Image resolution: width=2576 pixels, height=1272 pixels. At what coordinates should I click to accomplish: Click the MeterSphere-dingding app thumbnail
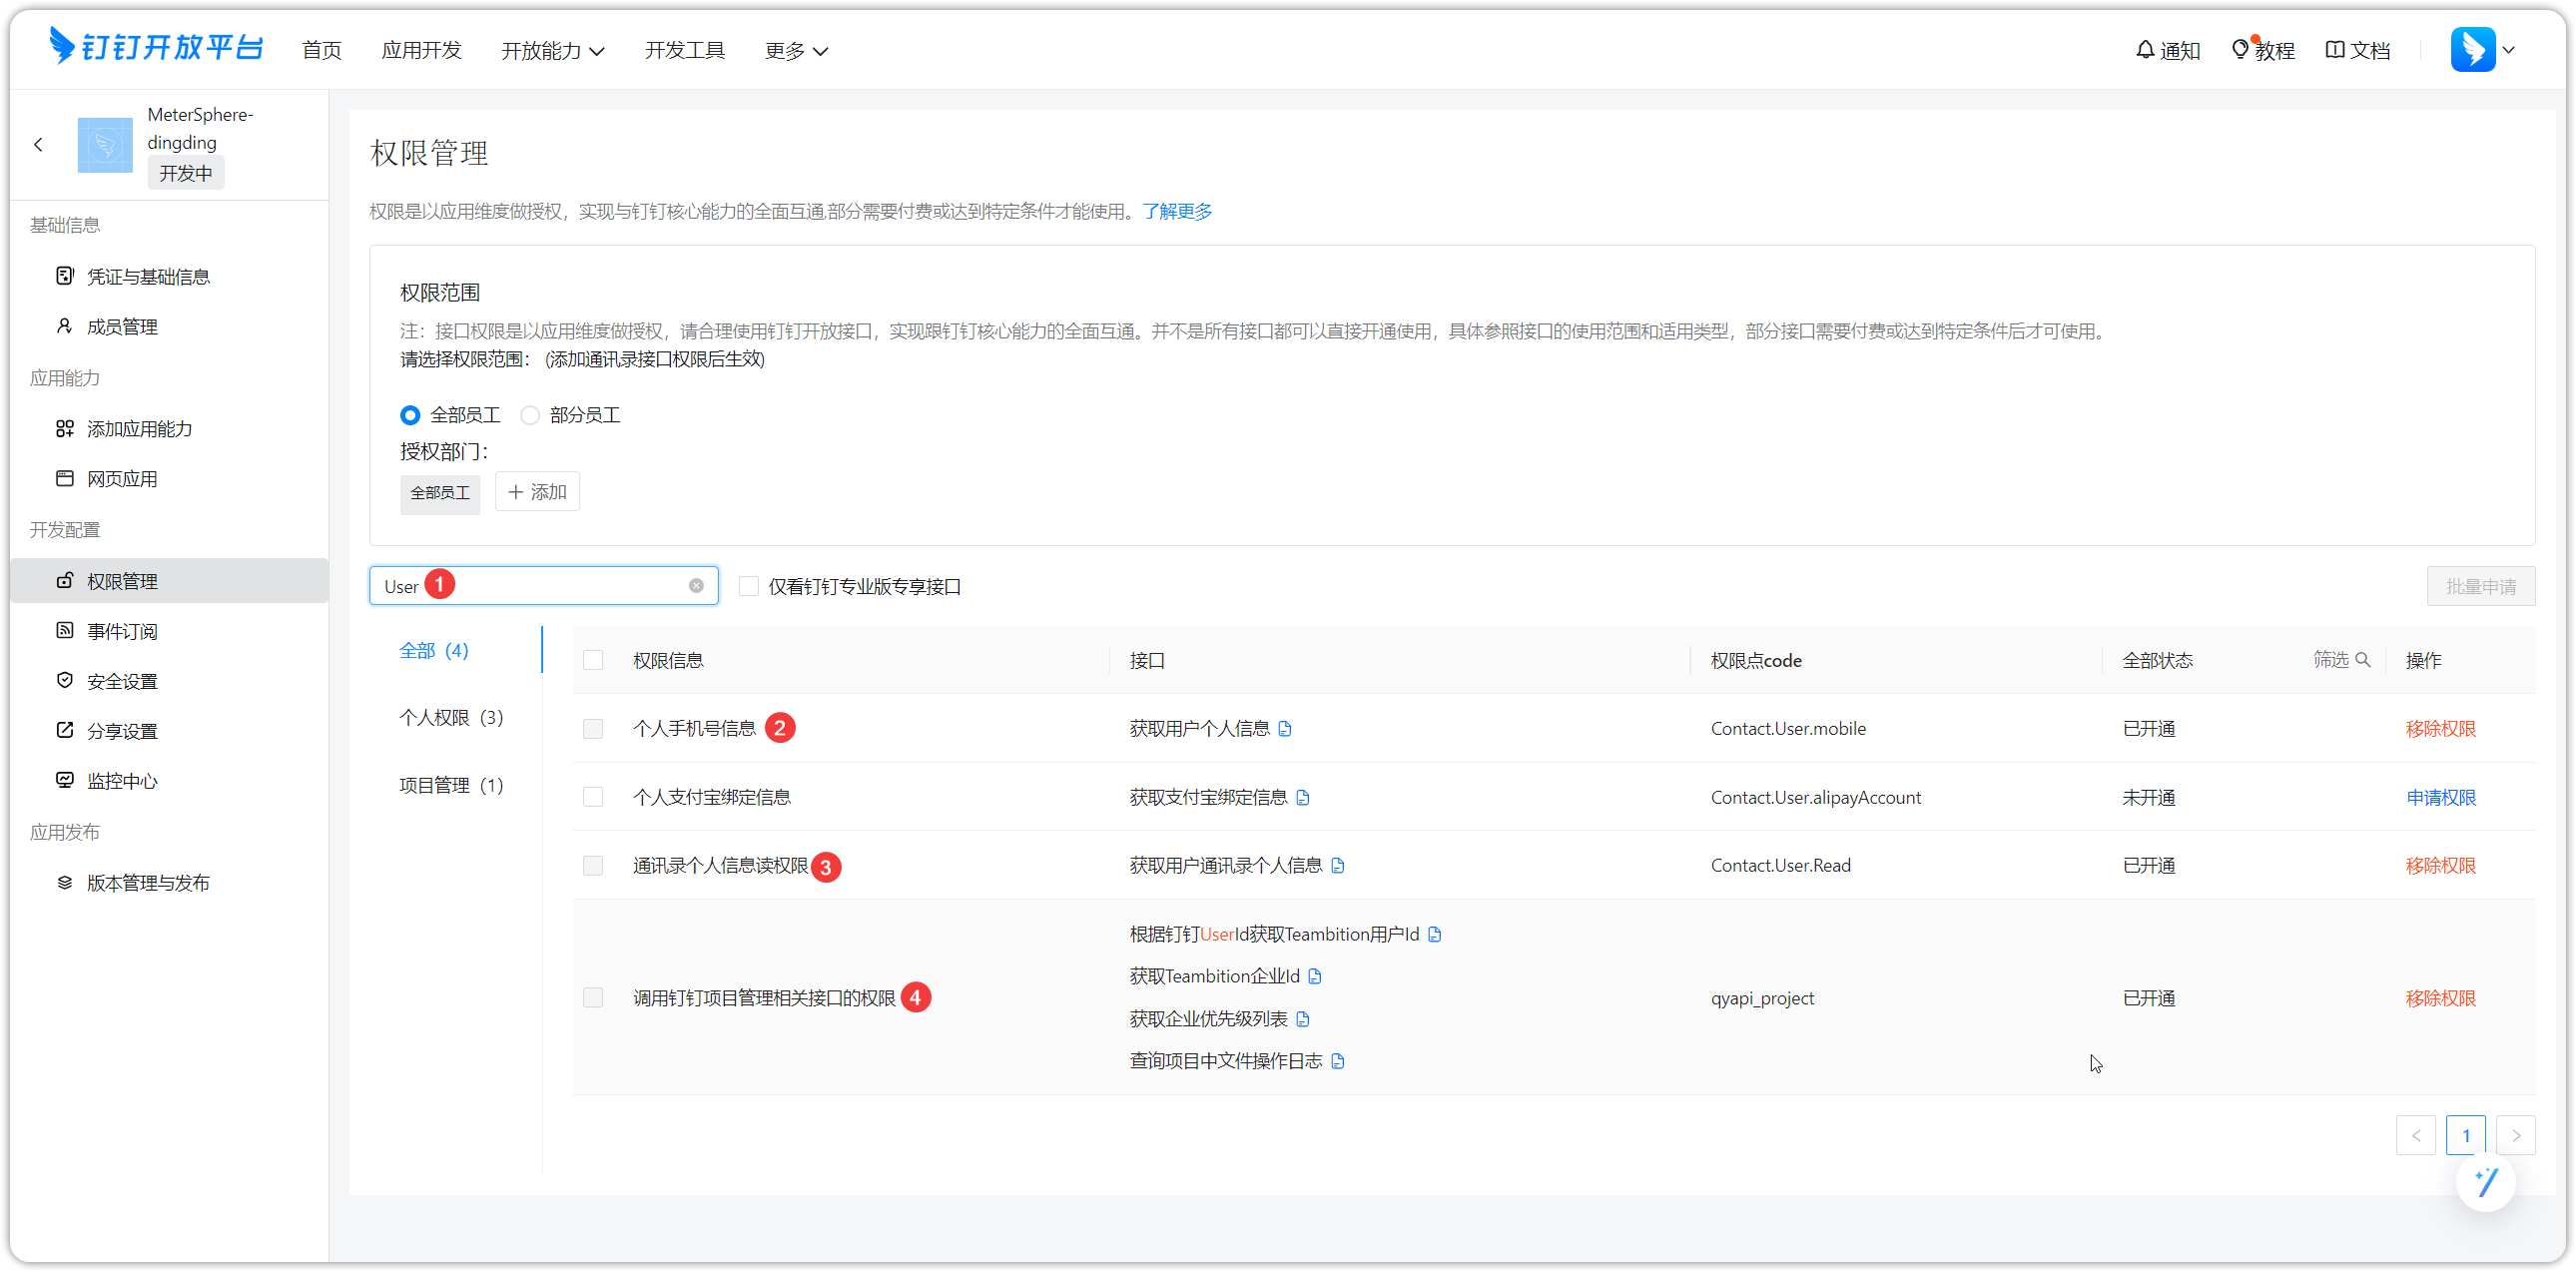click(x=105, y=145)
